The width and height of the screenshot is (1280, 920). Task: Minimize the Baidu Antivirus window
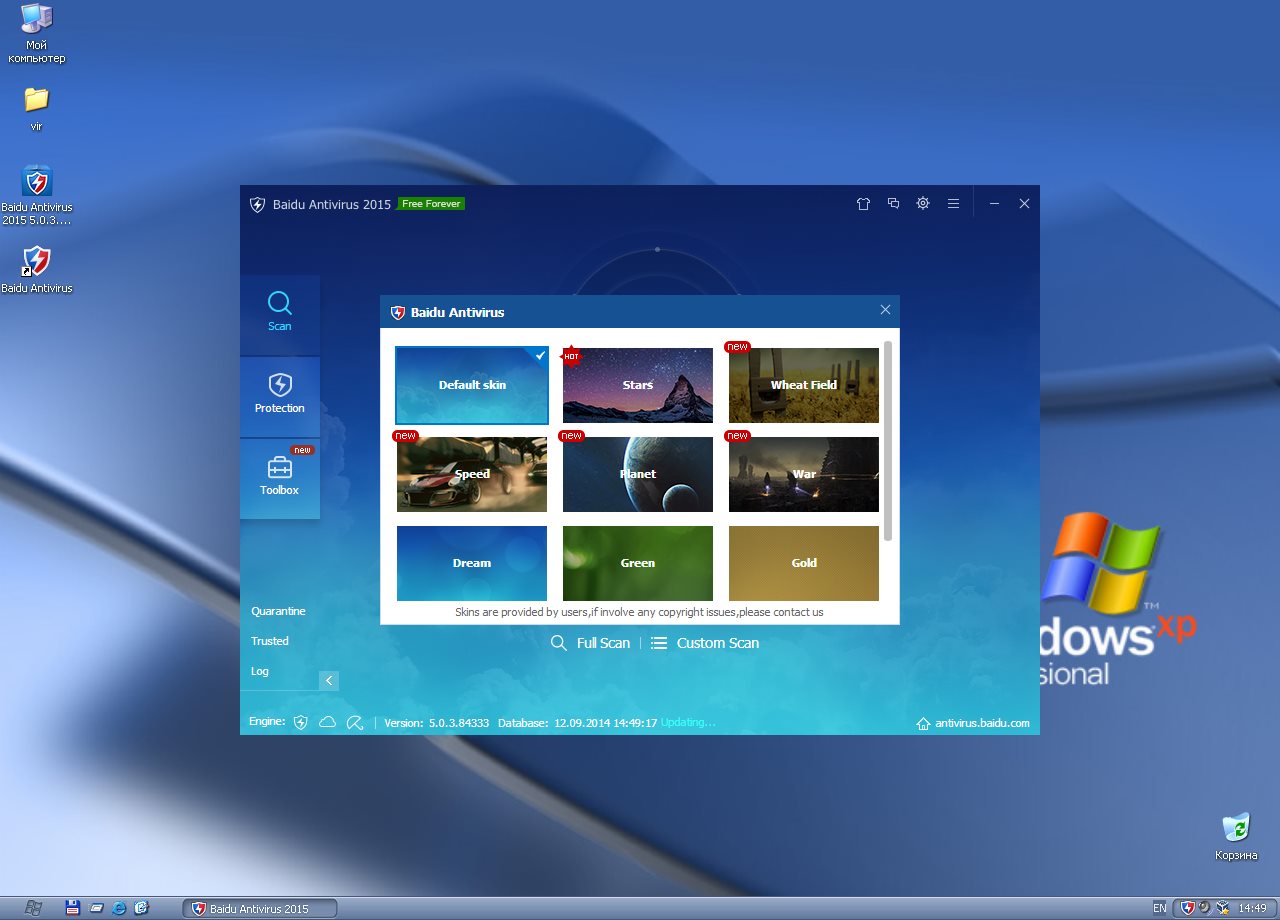(994, 203)
